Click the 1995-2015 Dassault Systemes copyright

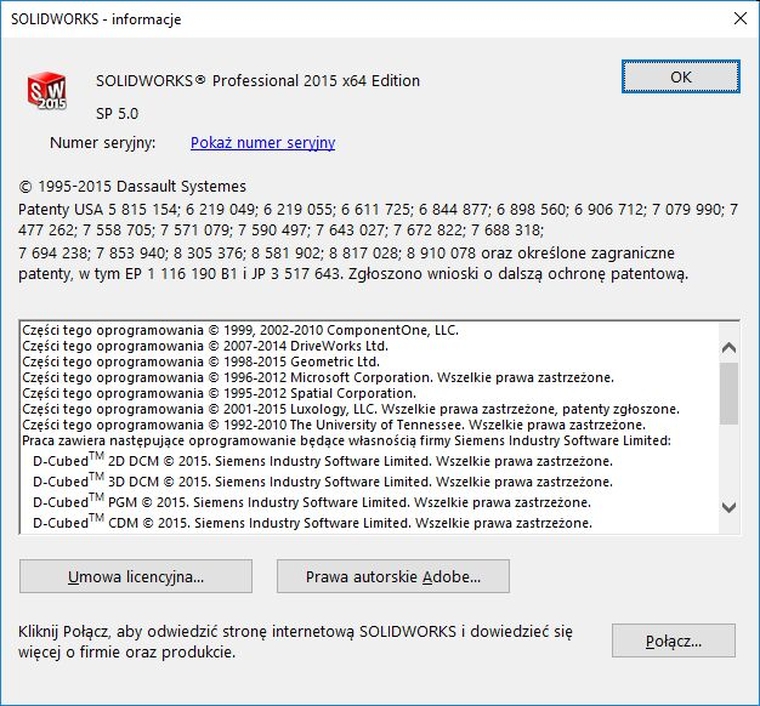coord(132,187)
